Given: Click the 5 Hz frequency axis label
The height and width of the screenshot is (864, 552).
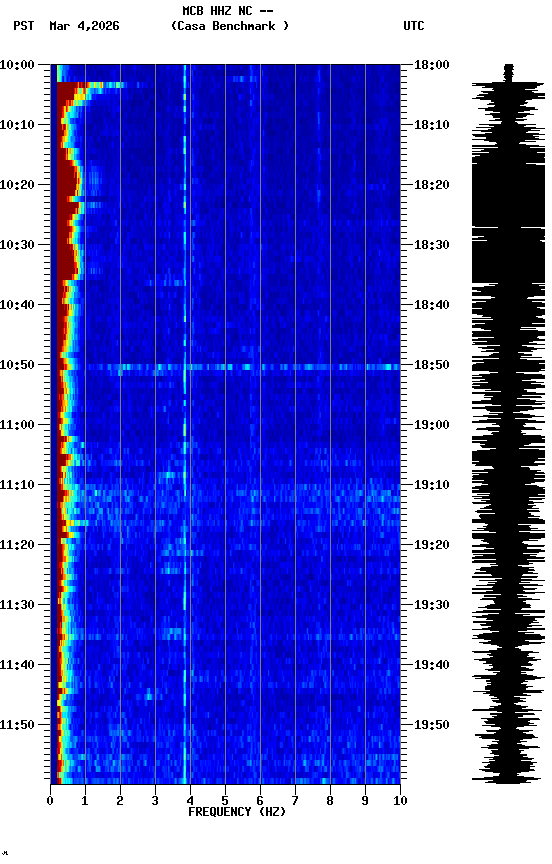Looking at the screenshot, I should pyautogui.click(x=225, y=801).
